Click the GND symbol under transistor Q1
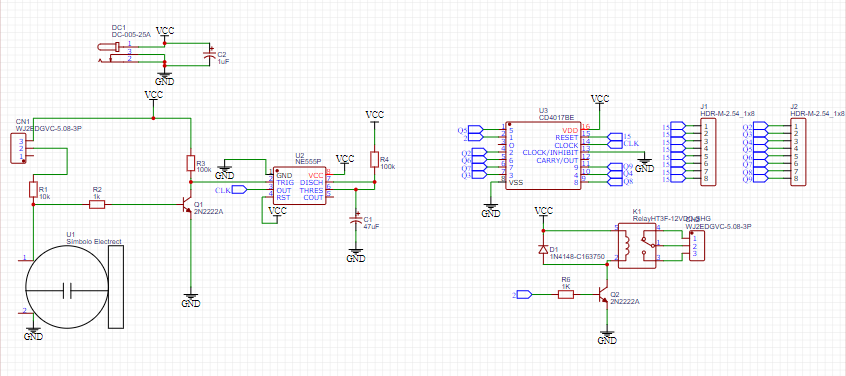 pos(190,300)
